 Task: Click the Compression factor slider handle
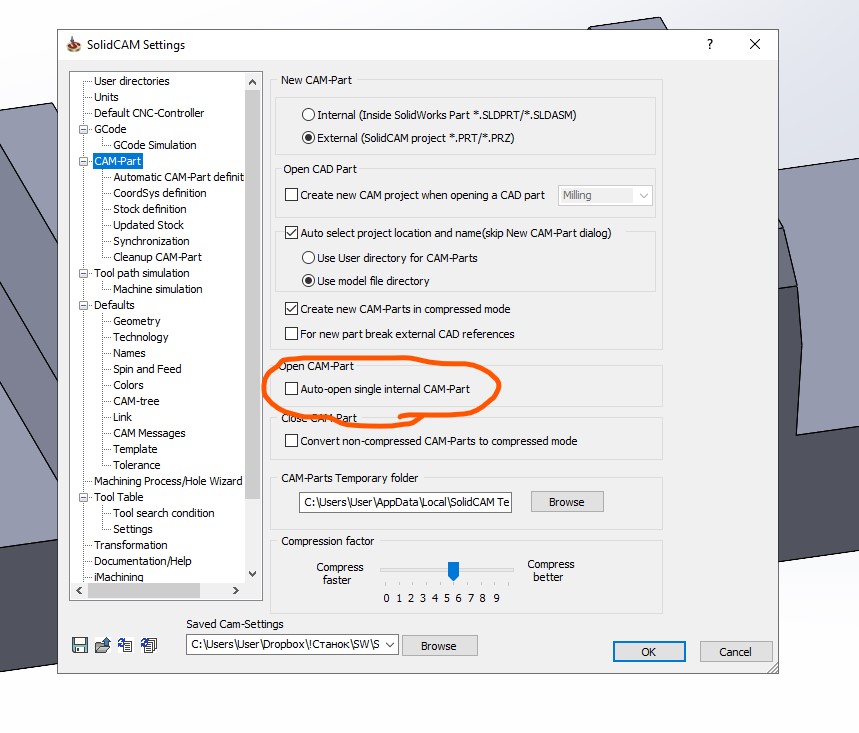point(453,570)
